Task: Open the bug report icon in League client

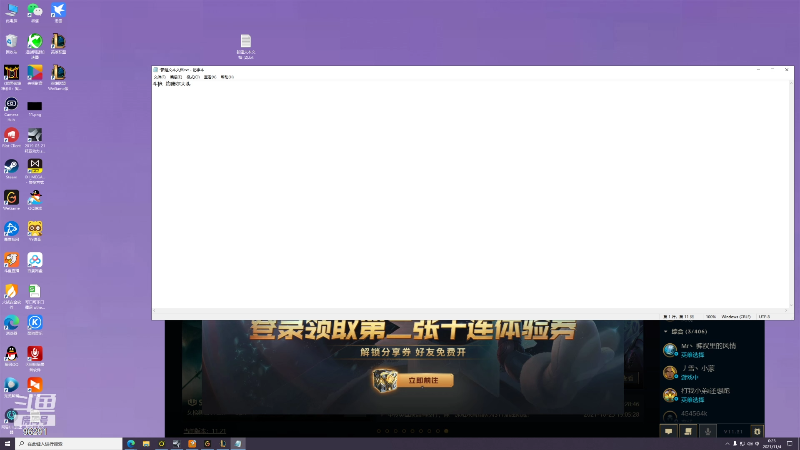Action: [x=757, y=432]
